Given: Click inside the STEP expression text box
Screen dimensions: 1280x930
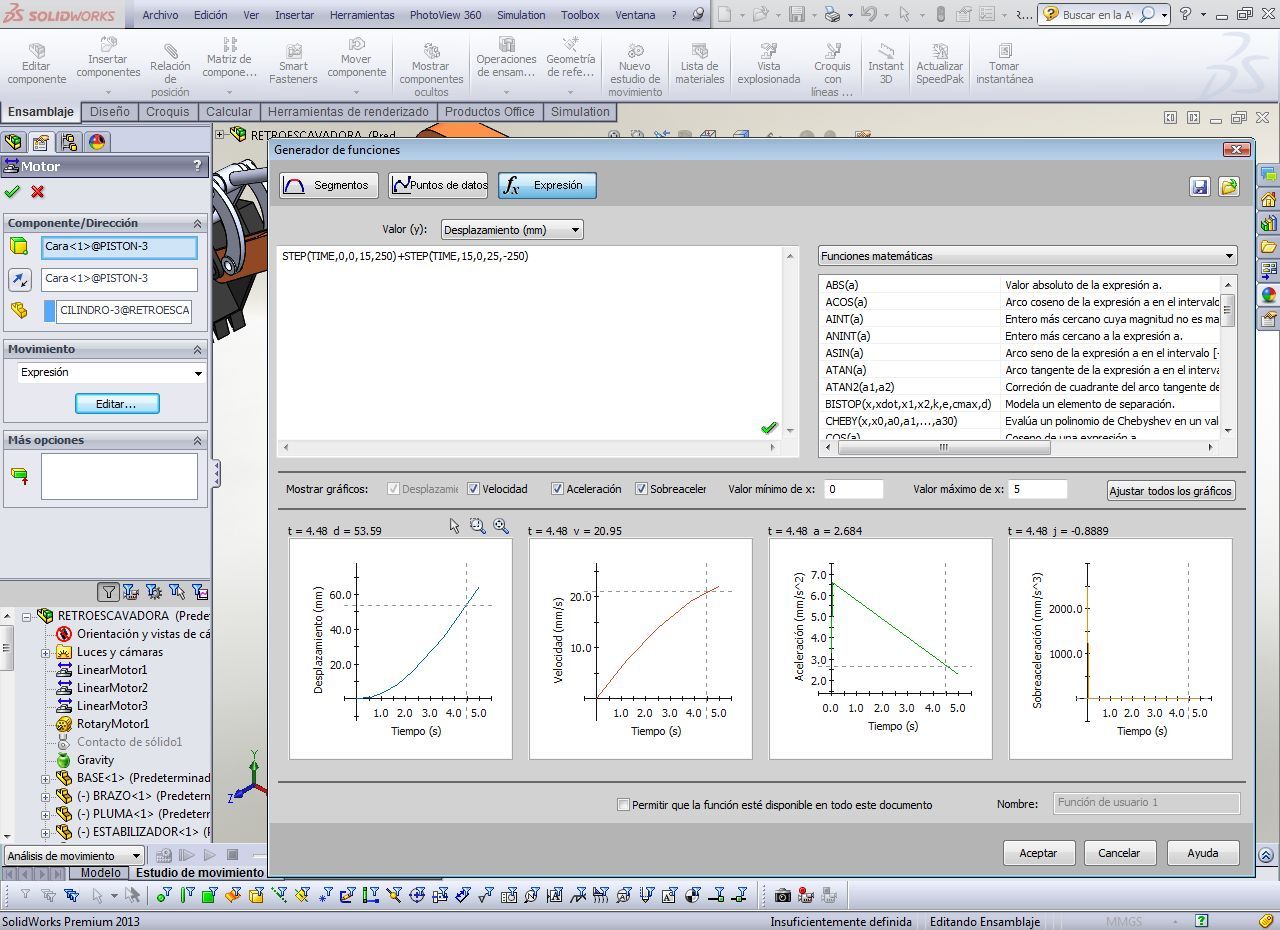Looking at the screenshot, I should (x=530, y=343).
